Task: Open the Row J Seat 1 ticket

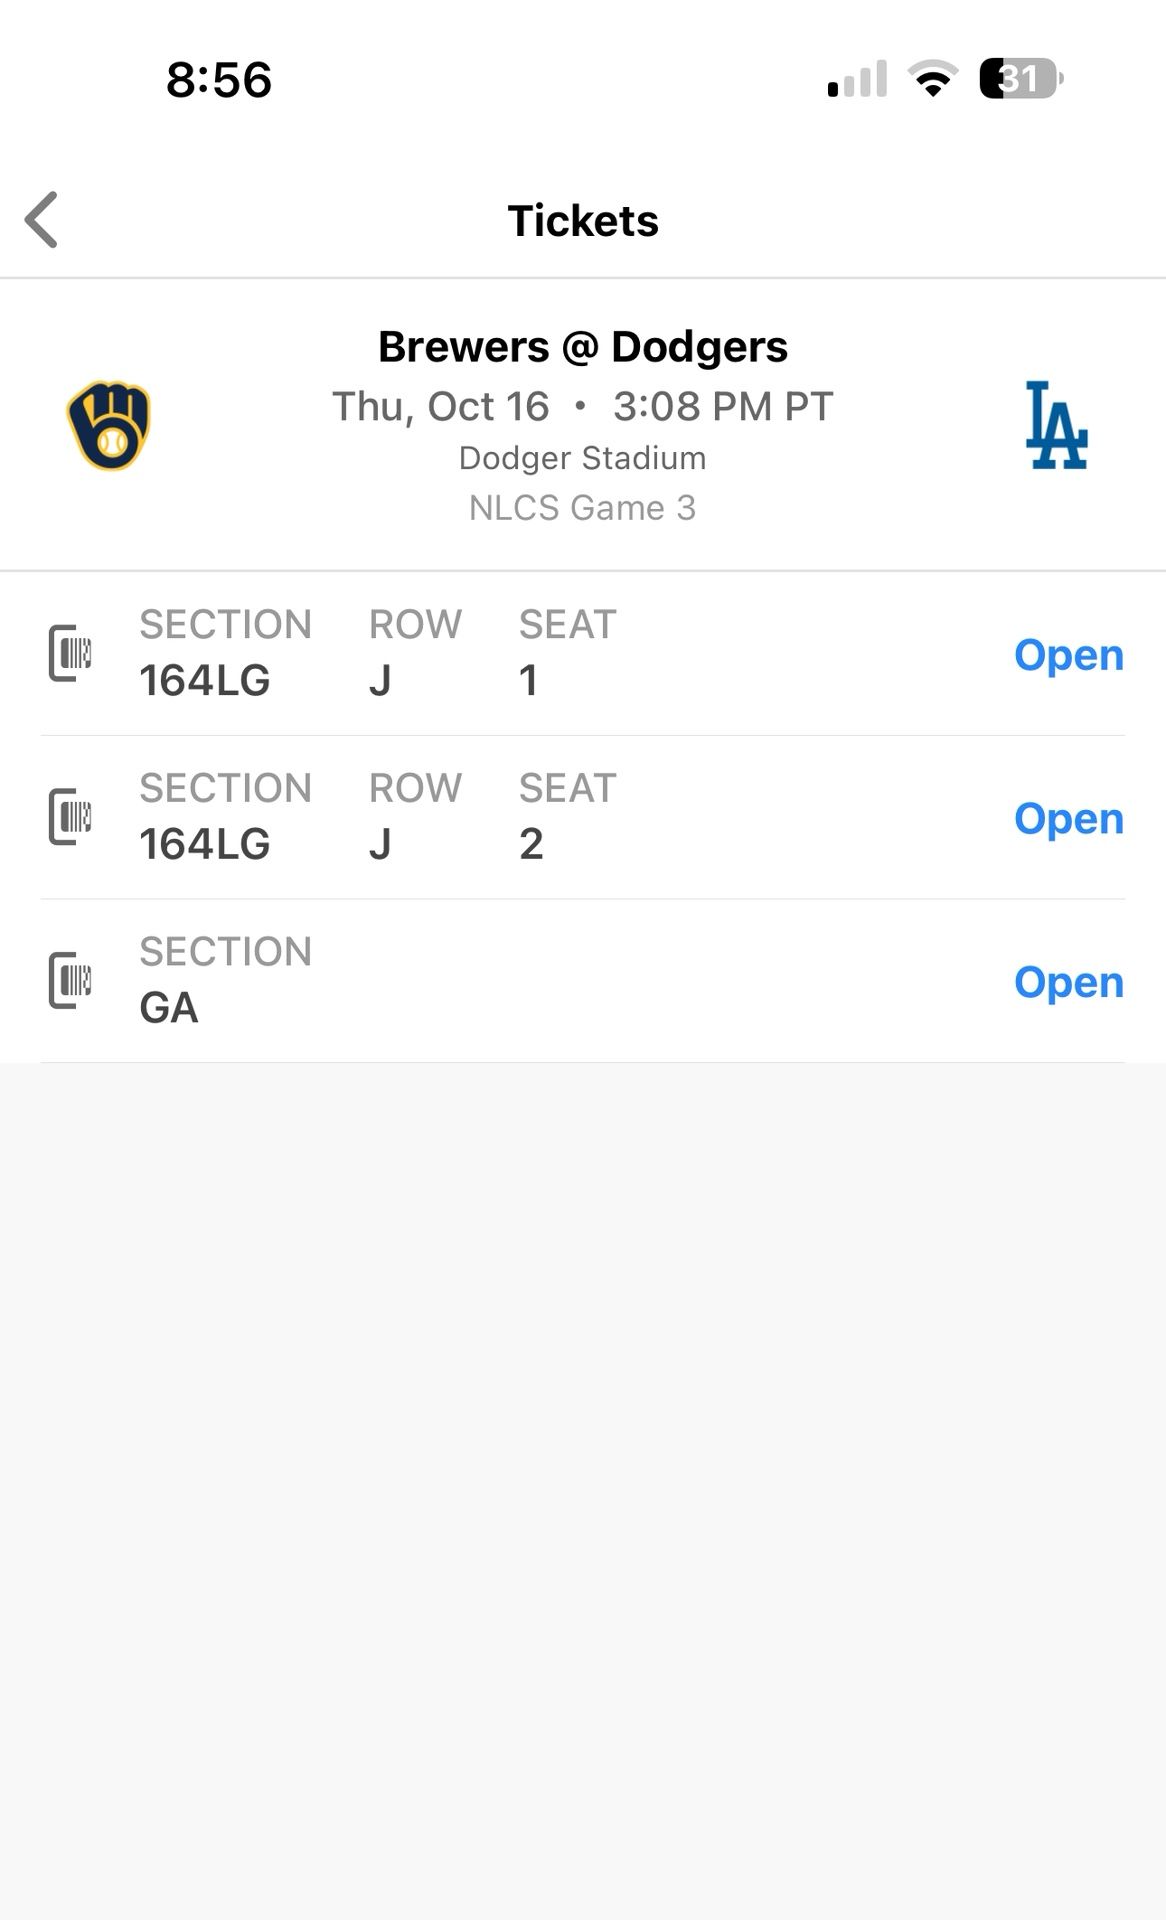Action: (x=1068, y=656)
